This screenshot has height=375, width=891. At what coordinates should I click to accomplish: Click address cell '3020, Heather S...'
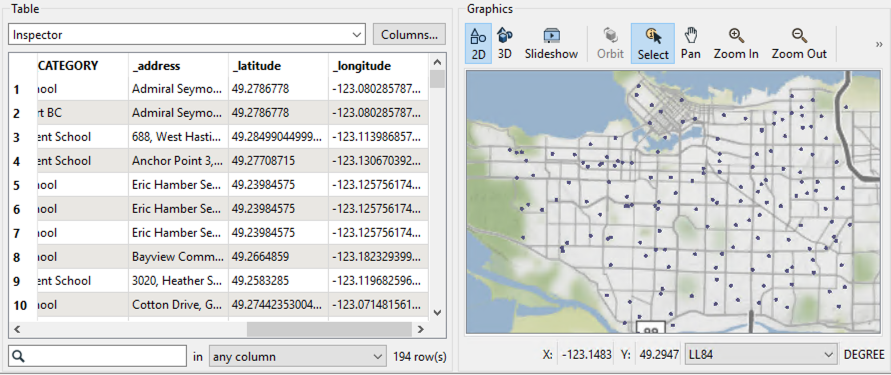[x=178, y=281]
